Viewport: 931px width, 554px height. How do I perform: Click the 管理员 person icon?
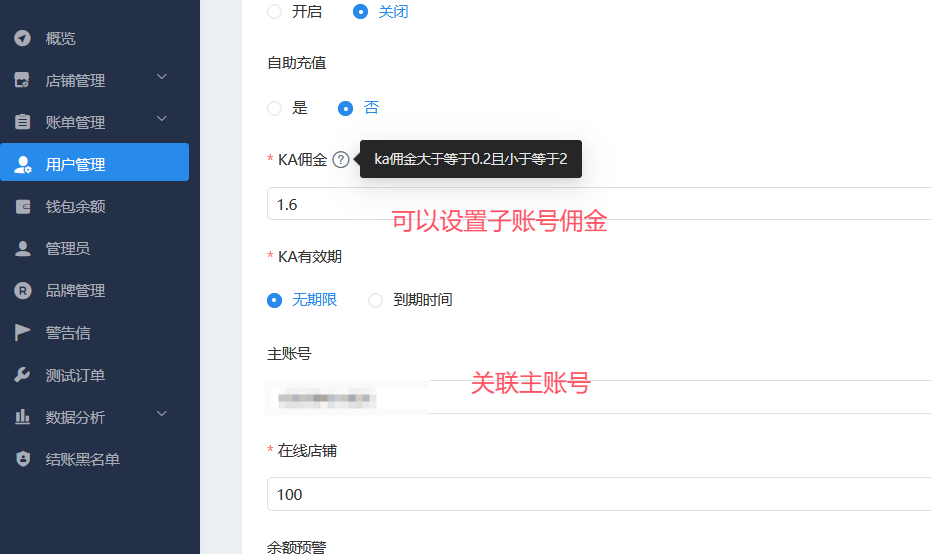(x=23, y=248)
